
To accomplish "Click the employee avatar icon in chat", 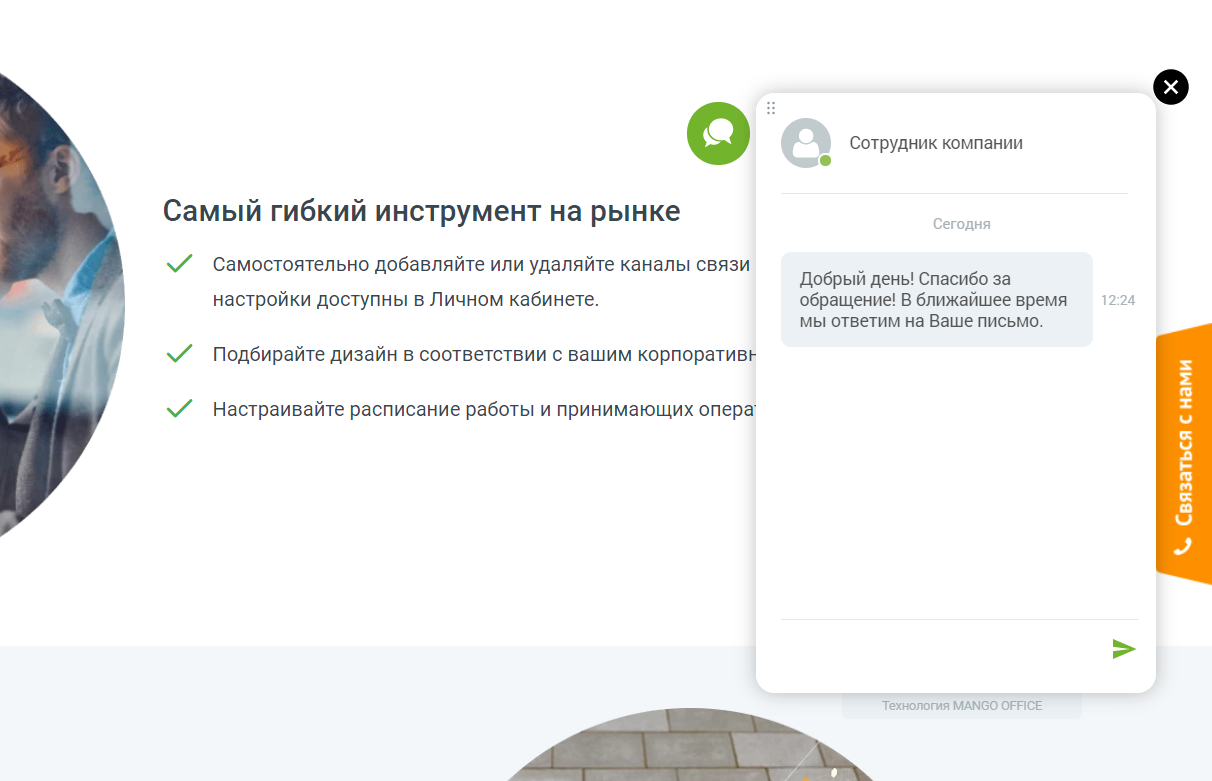I will click(x=806, y=143).
